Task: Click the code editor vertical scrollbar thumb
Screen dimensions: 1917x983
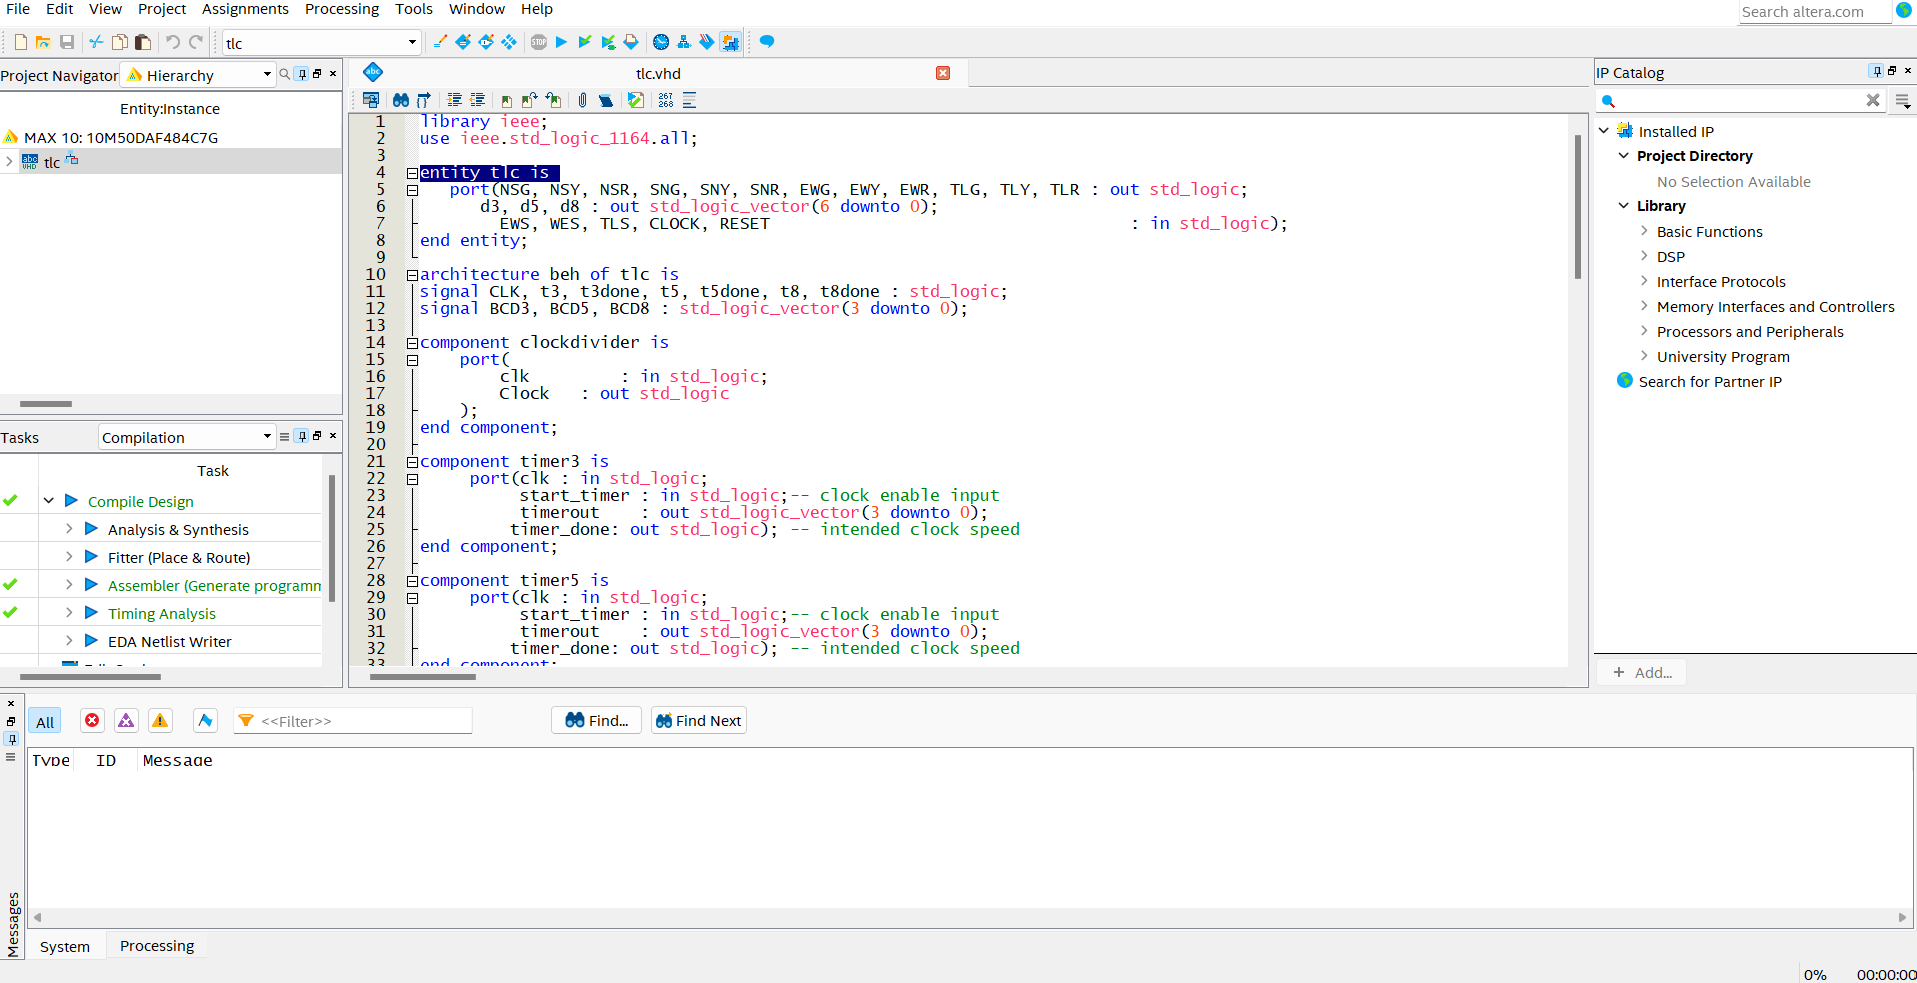Action: coord(1578,208)
